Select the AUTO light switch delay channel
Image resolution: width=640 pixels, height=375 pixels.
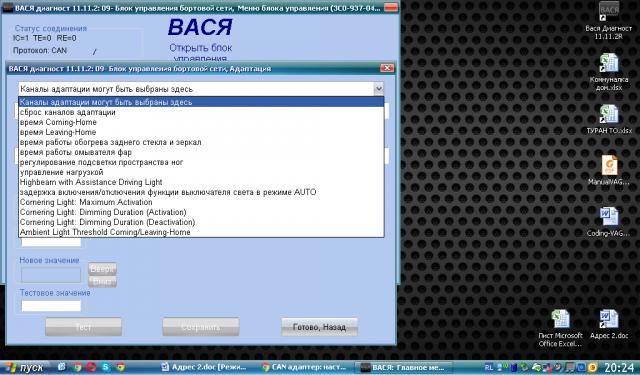201,192
